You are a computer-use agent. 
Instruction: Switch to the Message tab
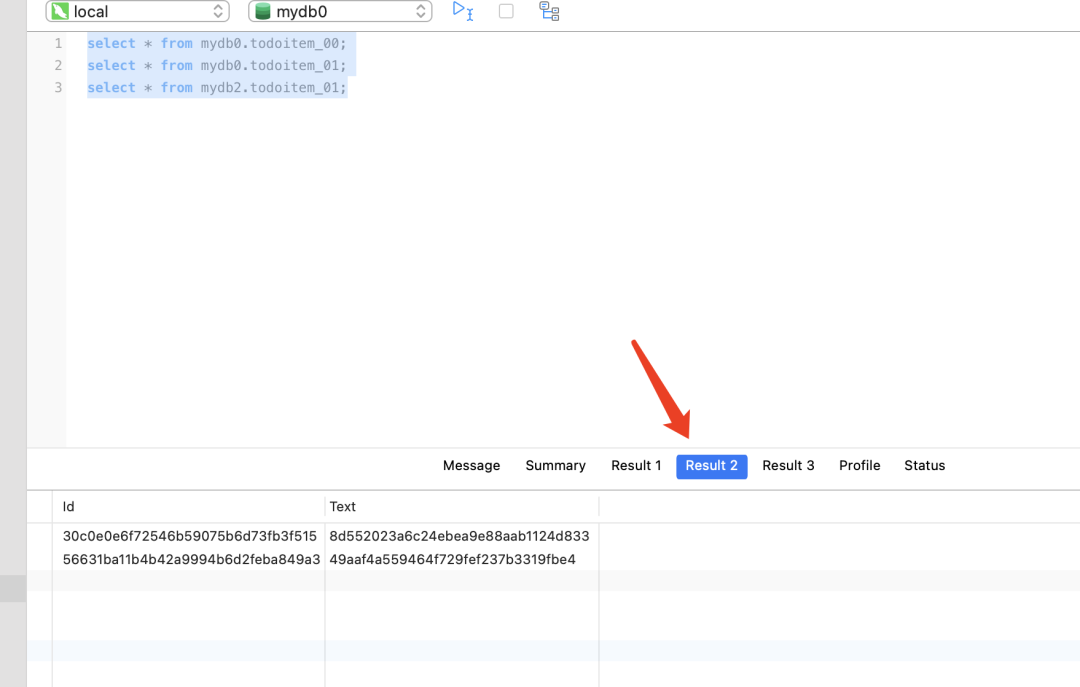click(x=471, y=466)
